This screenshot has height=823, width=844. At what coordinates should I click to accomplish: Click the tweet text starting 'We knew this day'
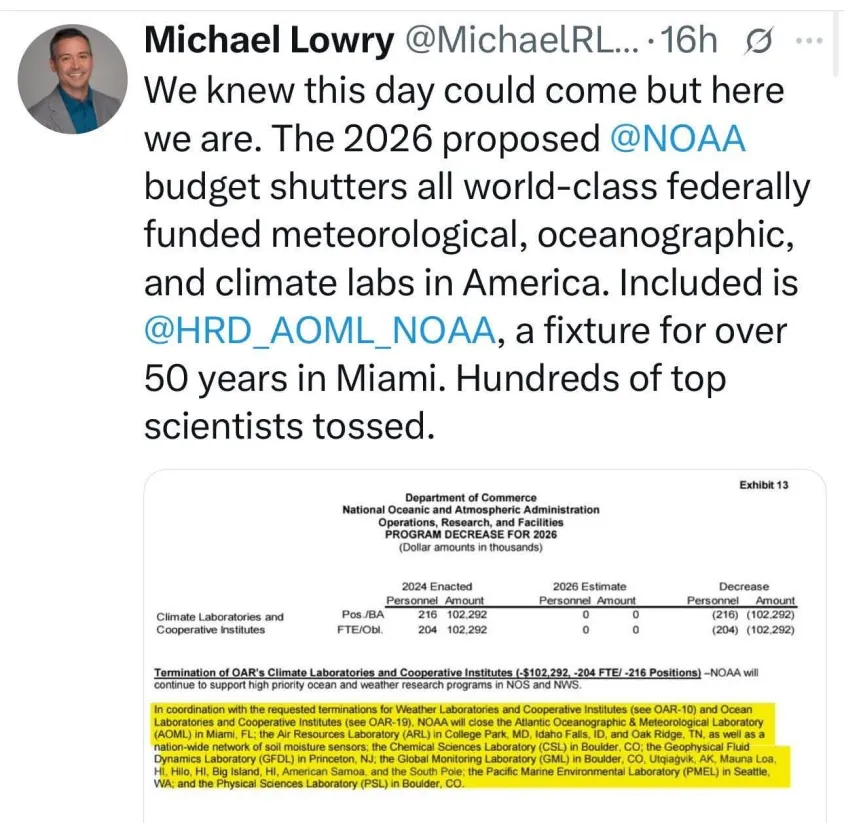477,258
